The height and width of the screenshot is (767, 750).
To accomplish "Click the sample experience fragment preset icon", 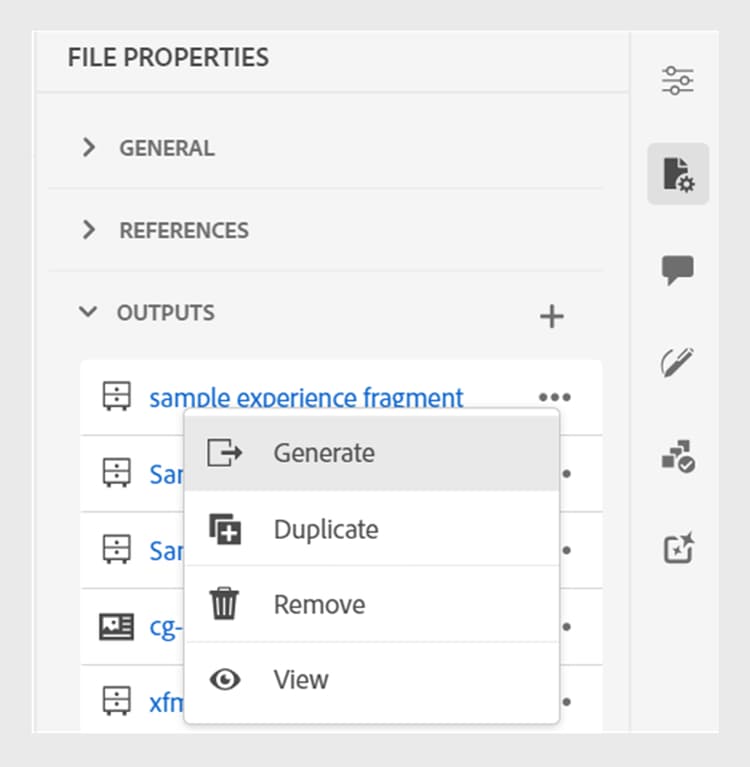I will click(x=117, y=398).
